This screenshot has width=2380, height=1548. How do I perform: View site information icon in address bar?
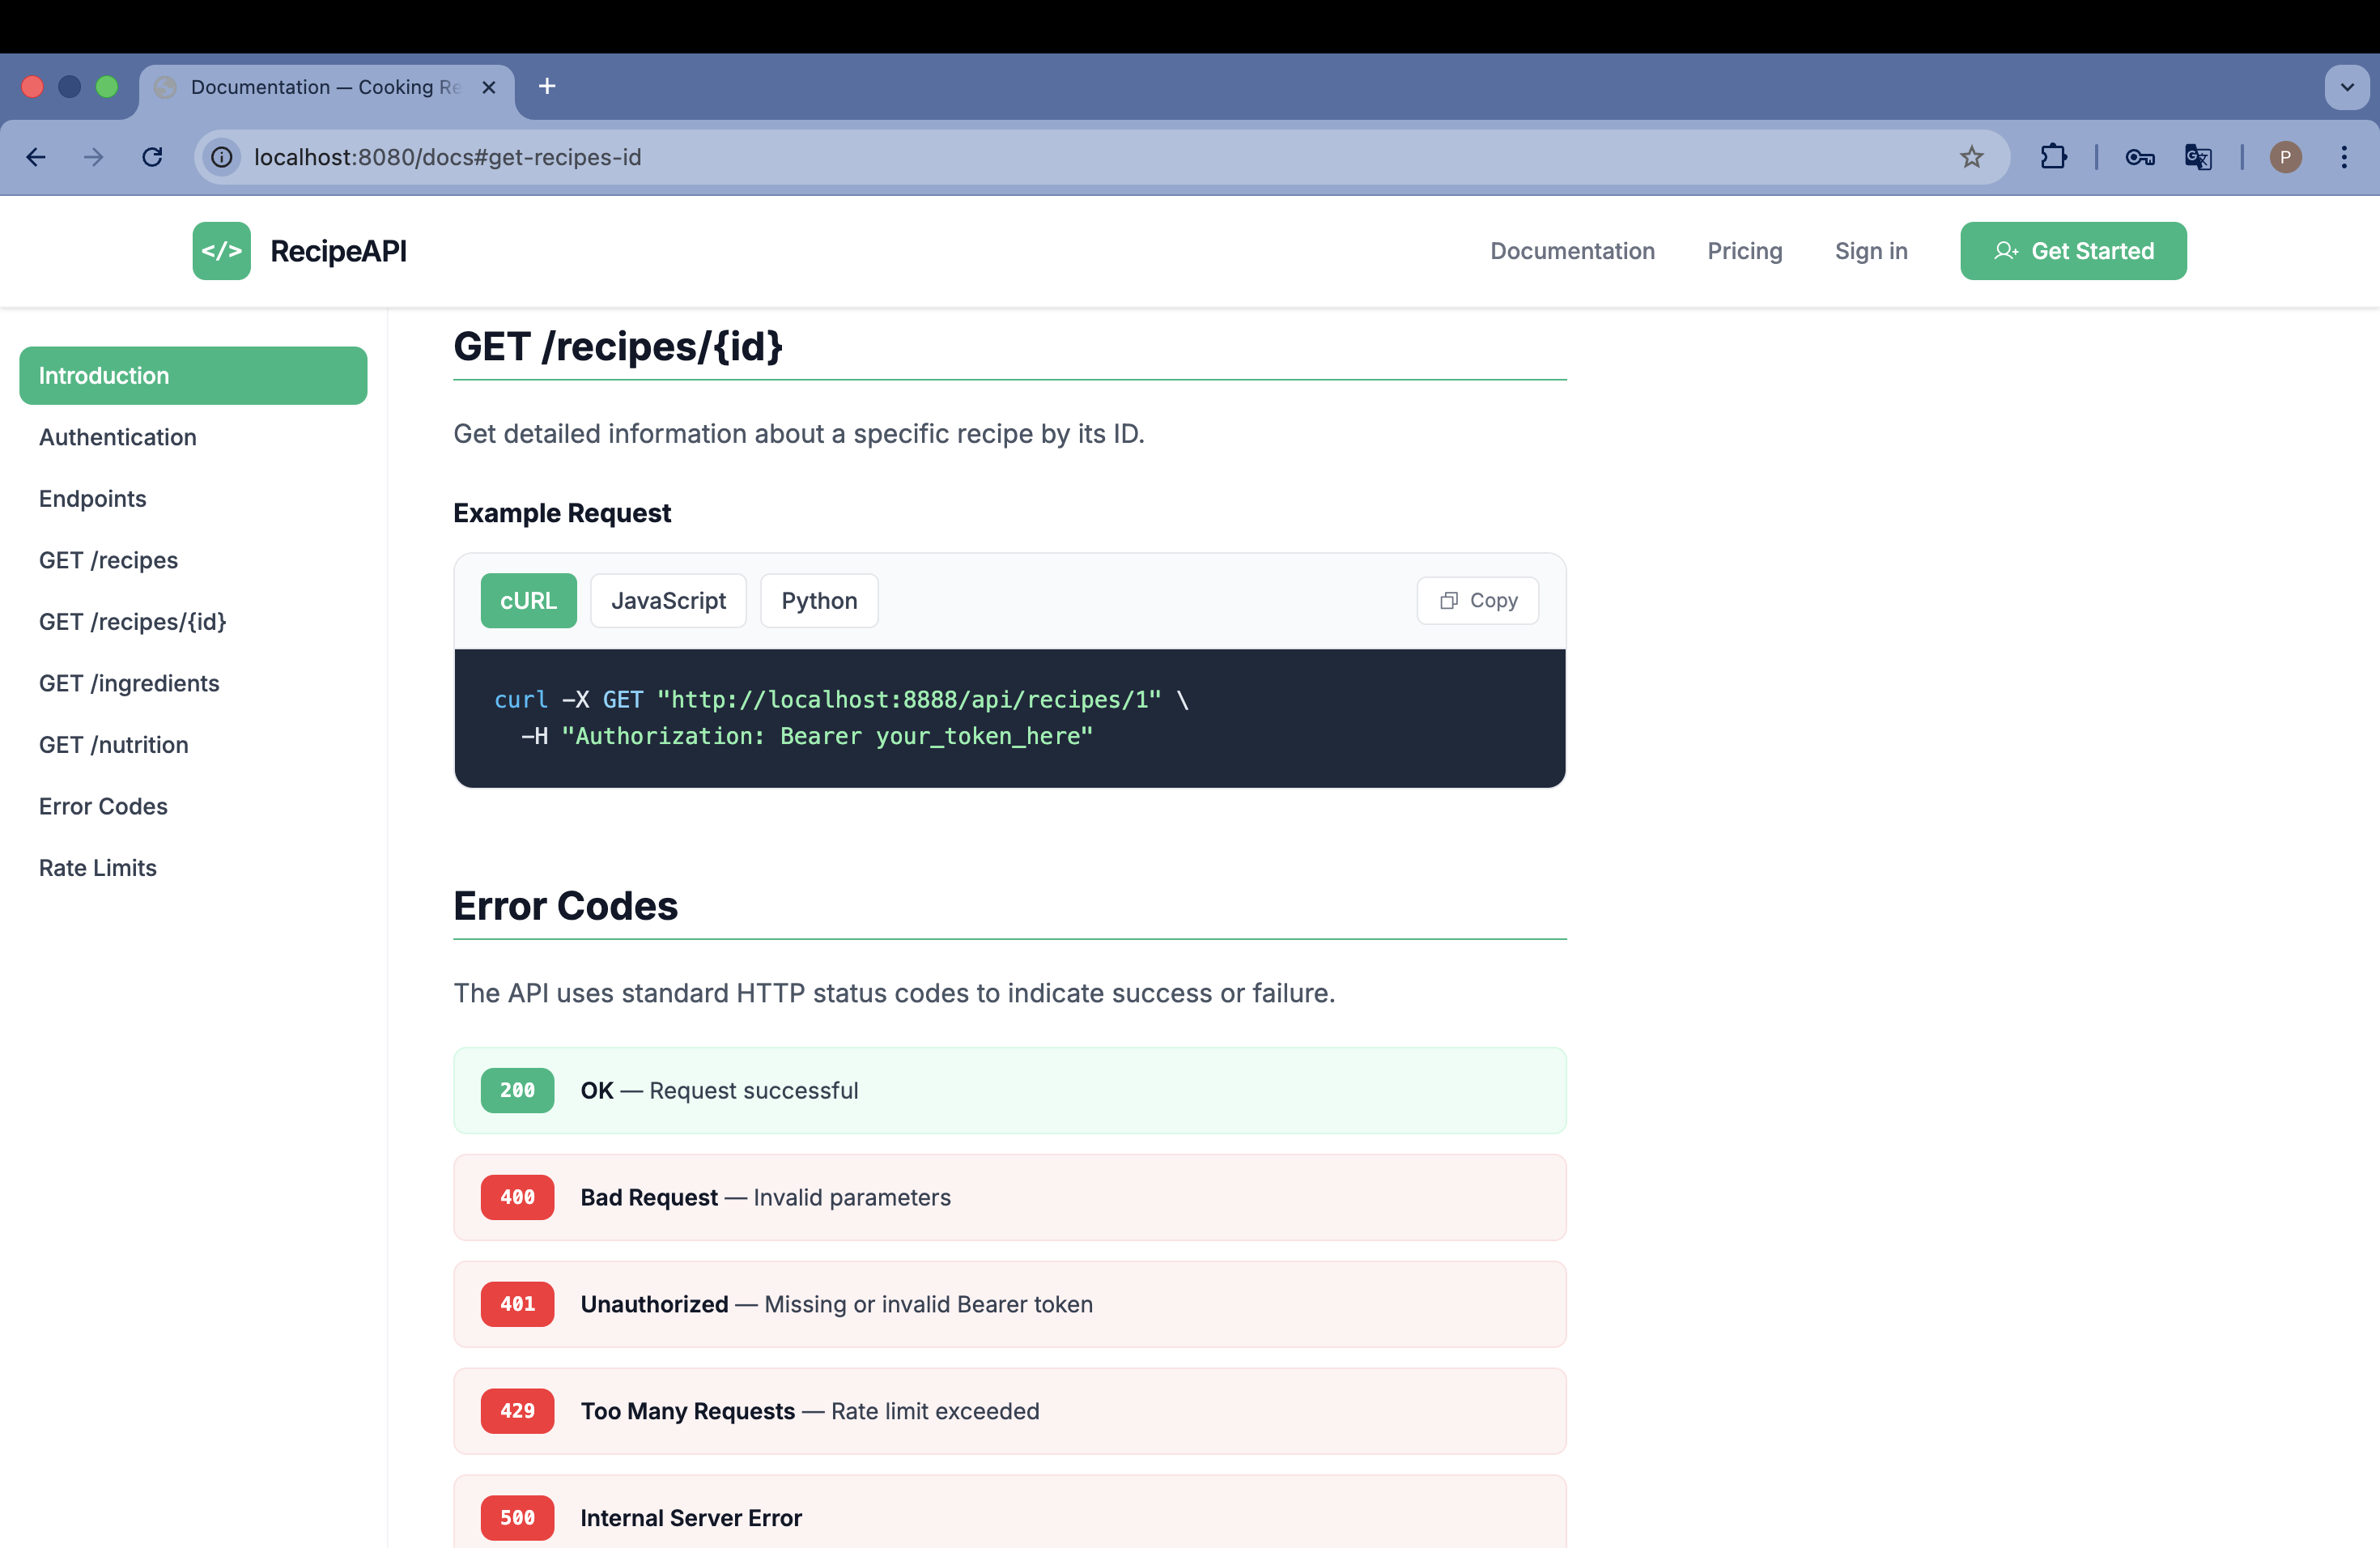[222, 157]
